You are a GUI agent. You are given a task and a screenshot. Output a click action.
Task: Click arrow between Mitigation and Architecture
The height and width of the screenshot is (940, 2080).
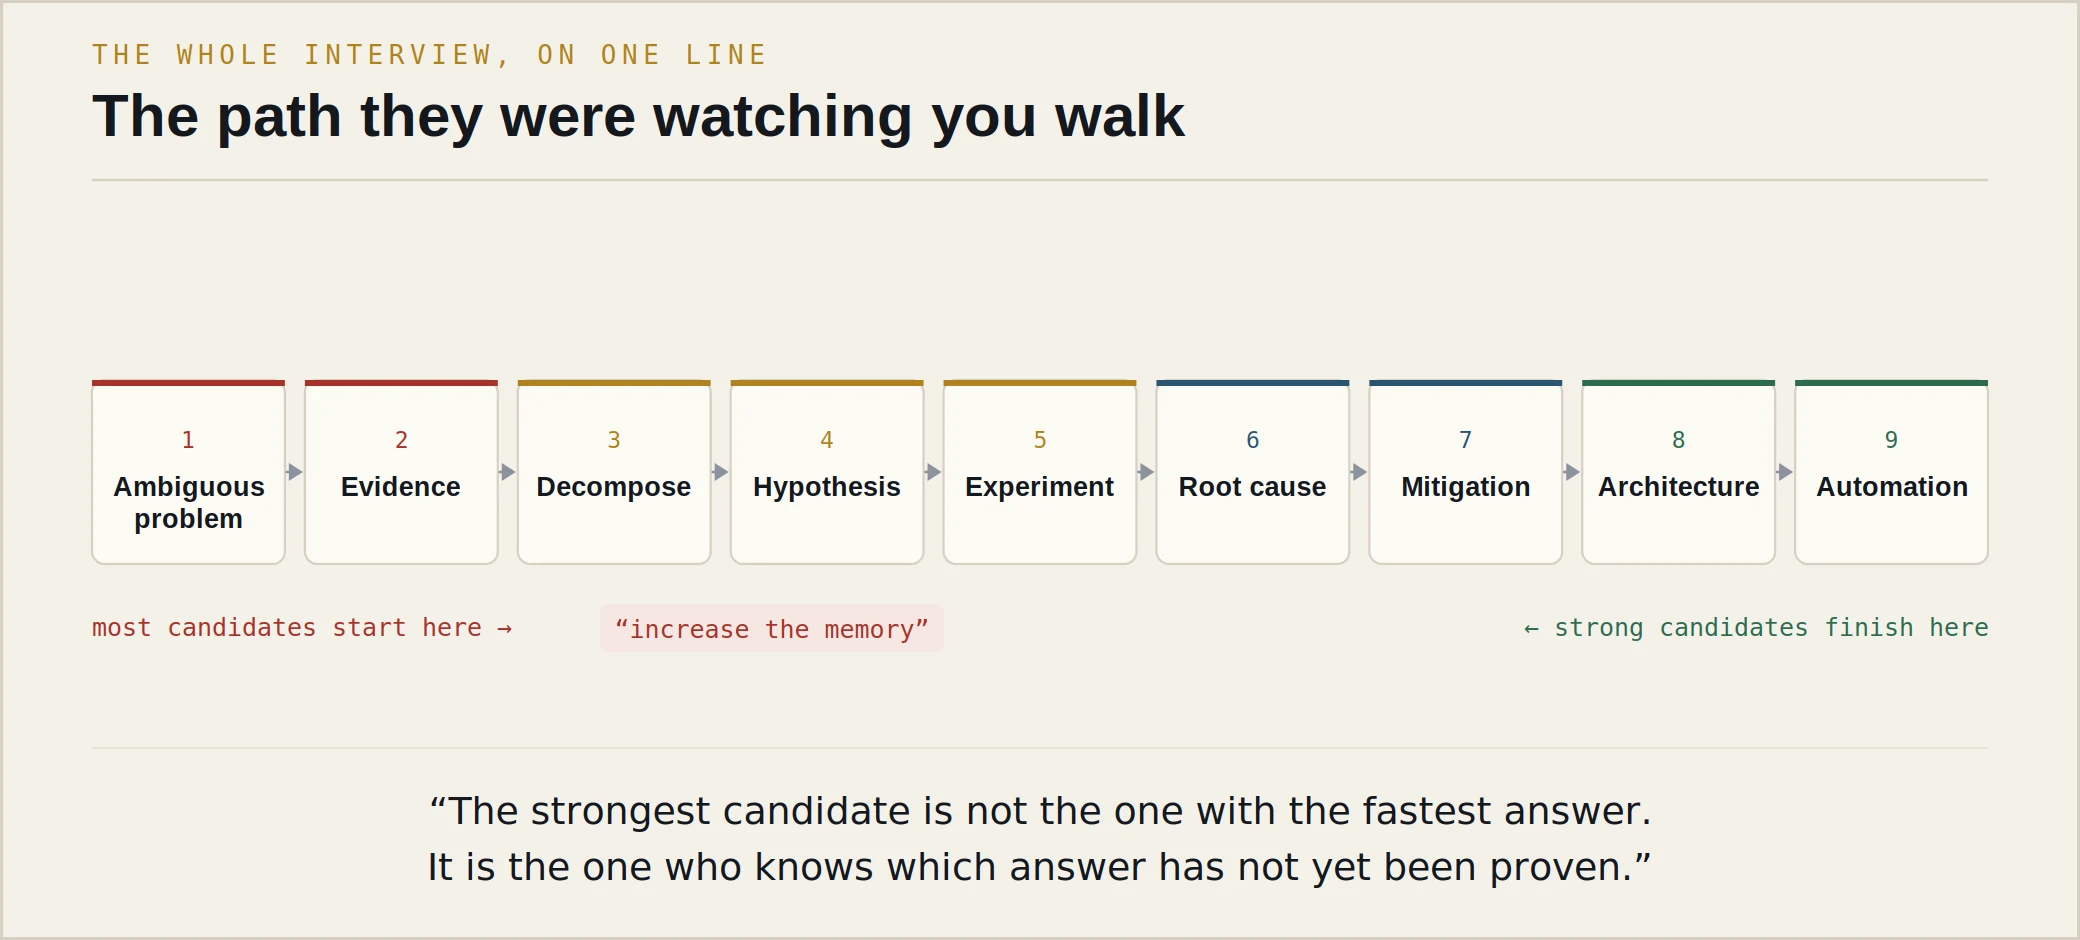point(1573,472)
